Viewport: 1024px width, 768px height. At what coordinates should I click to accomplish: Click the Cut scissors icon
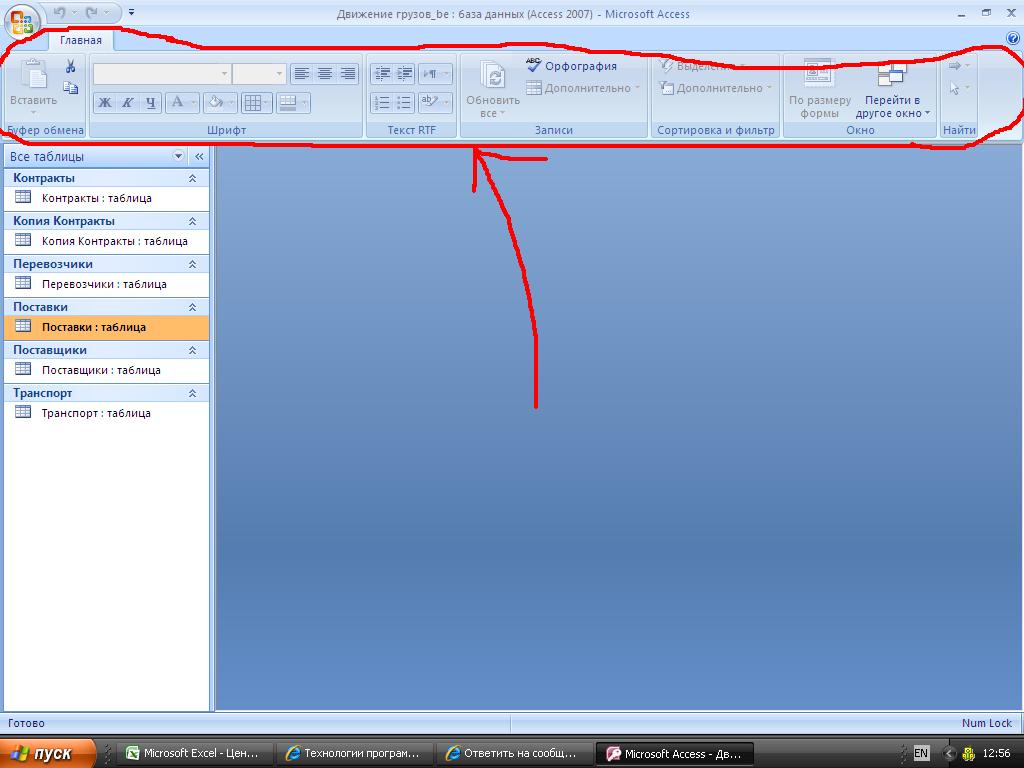point(71,66)
